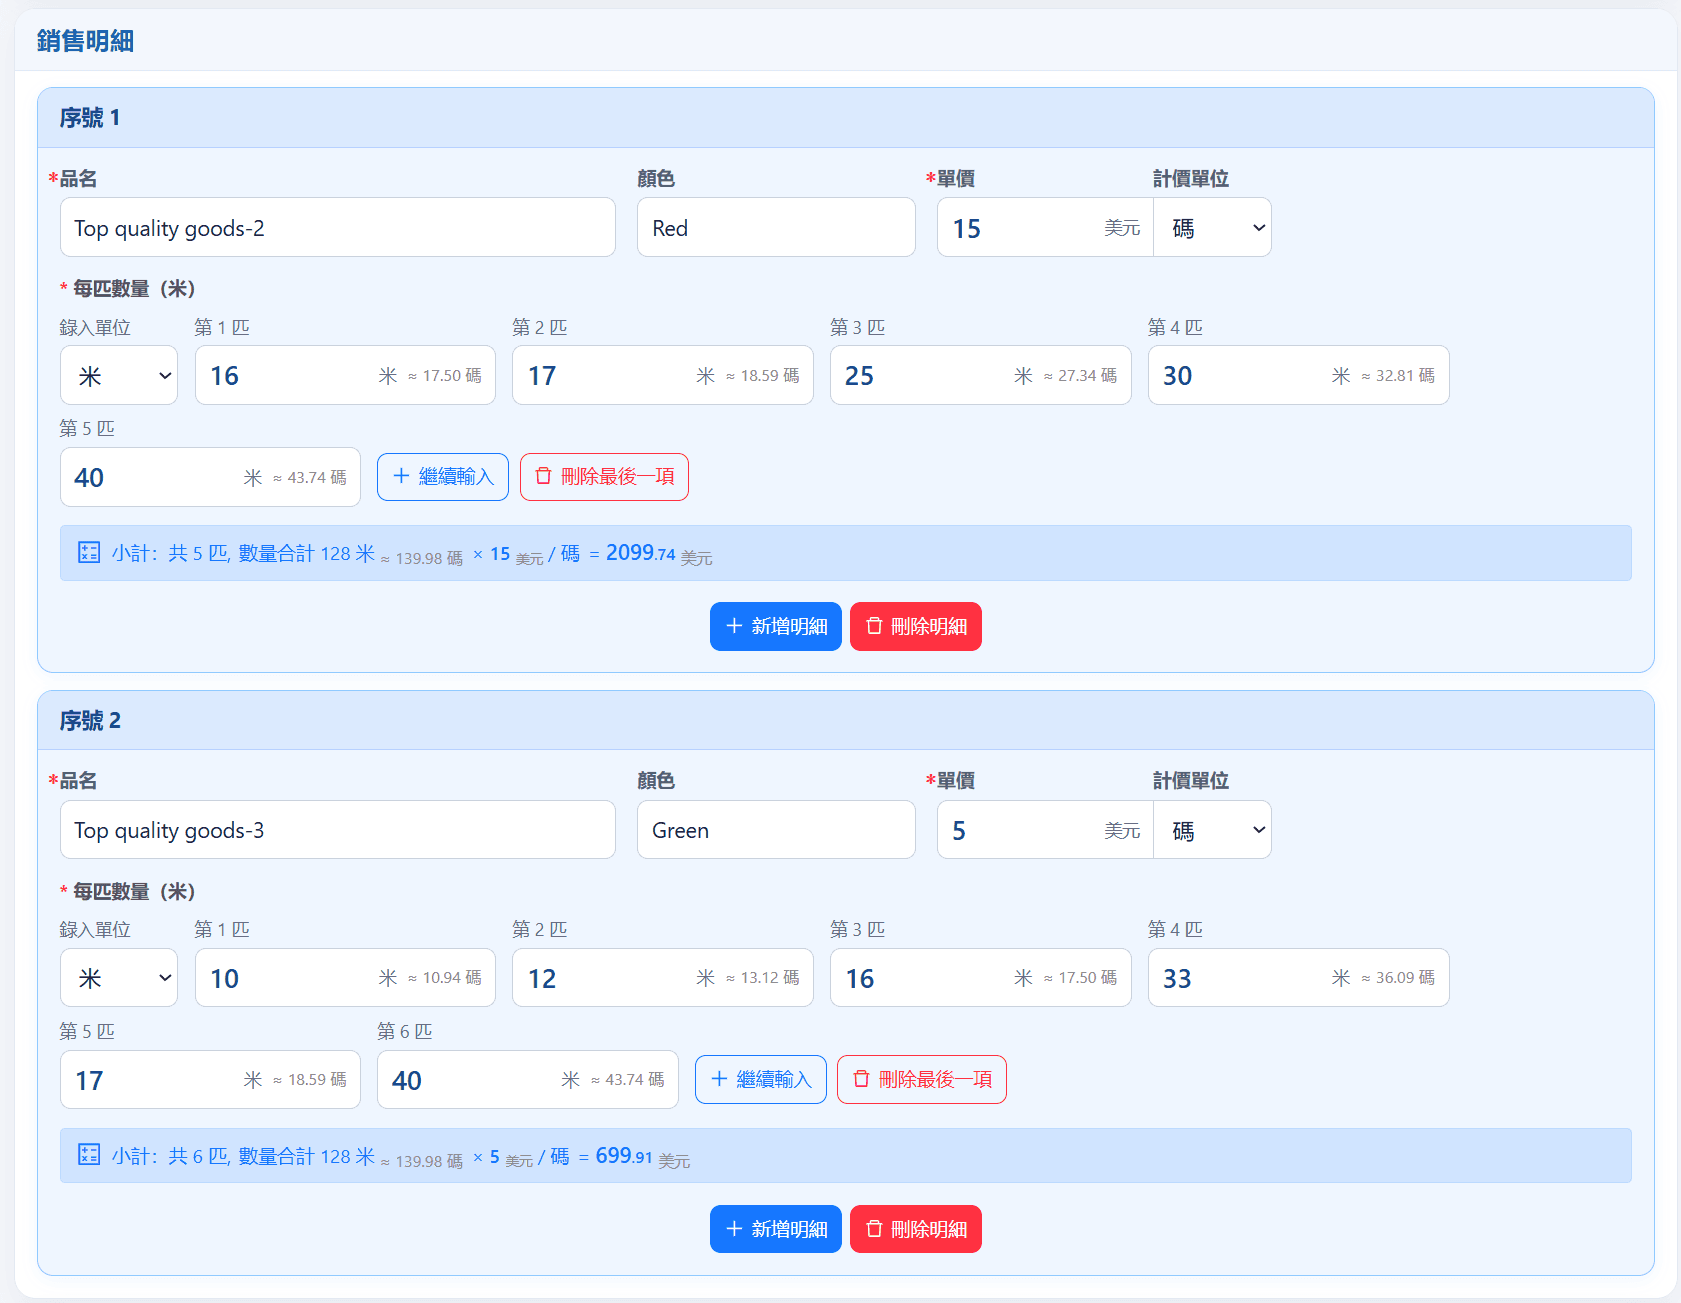Click unit price field showing 15
Viewport: 1681px width, 1303px height.
click(x=1045, y=227)
